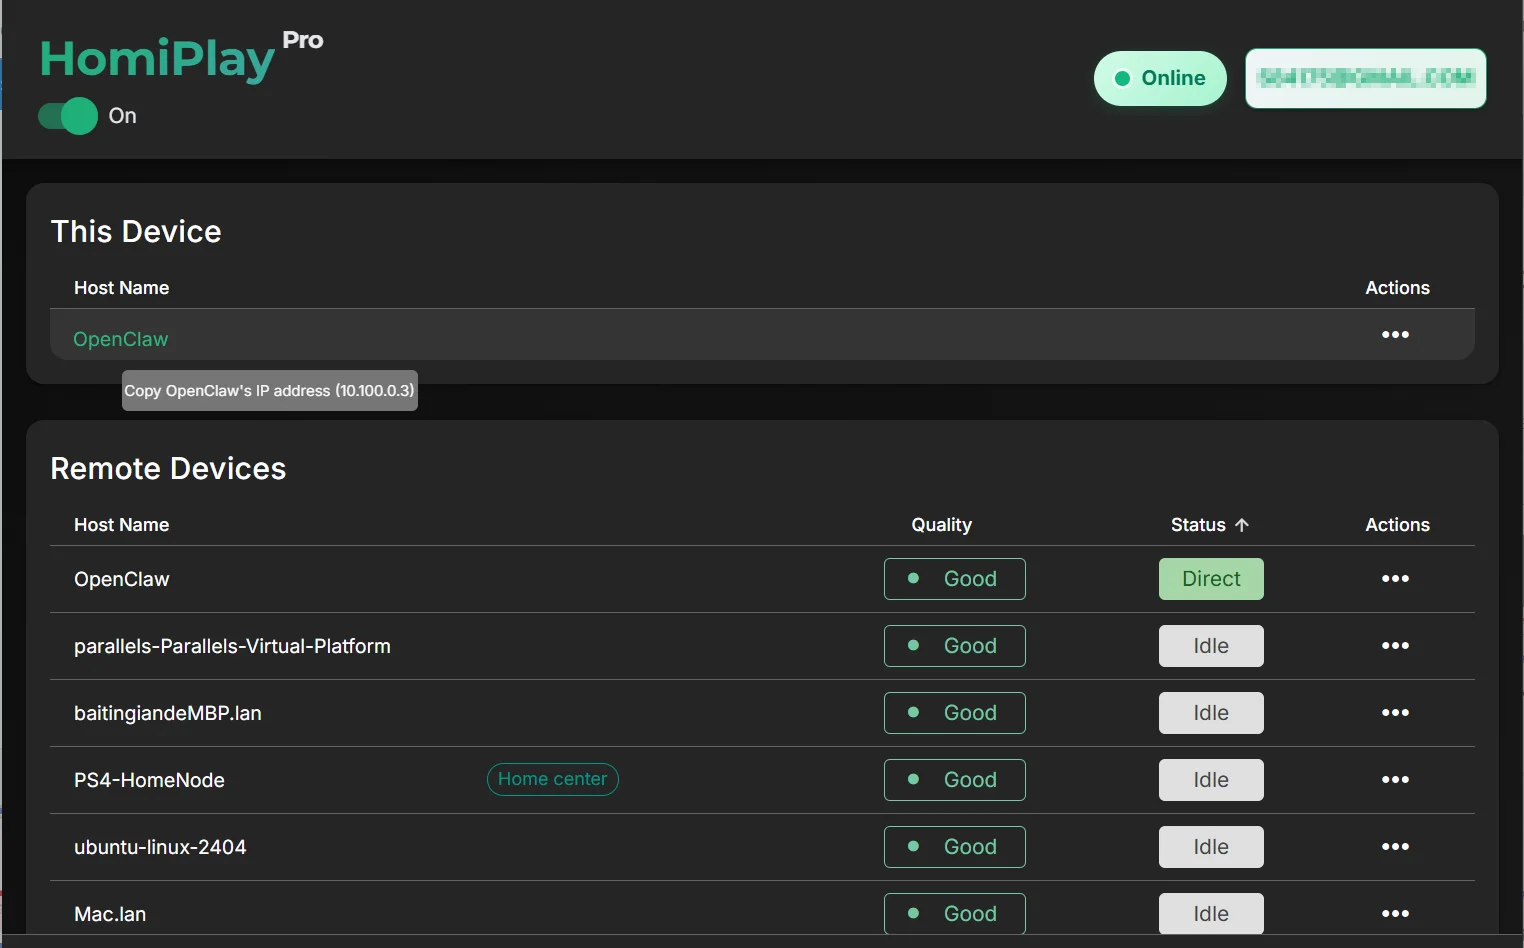The image size is (1524, 948).
Task: Open actions menu for baitingiandeMBP.lan
Action: 1395,713
